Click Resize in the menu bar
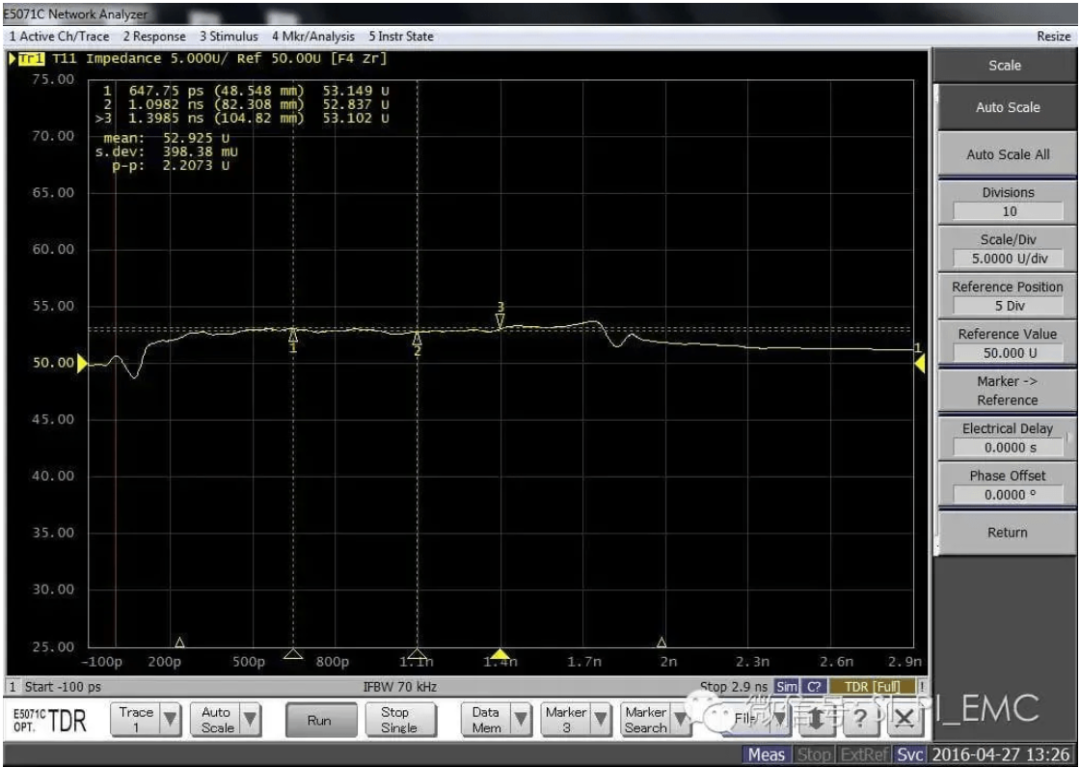This screenshot has width=1080, height=767. [1053, 36]
